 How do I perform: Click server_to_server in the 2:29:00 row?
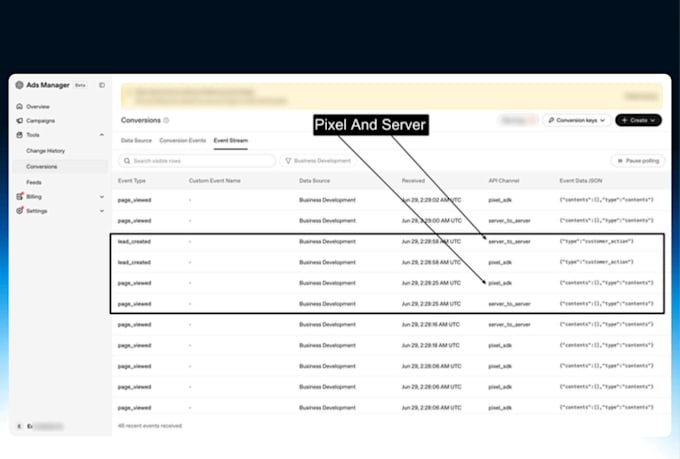tap(510, 221)
